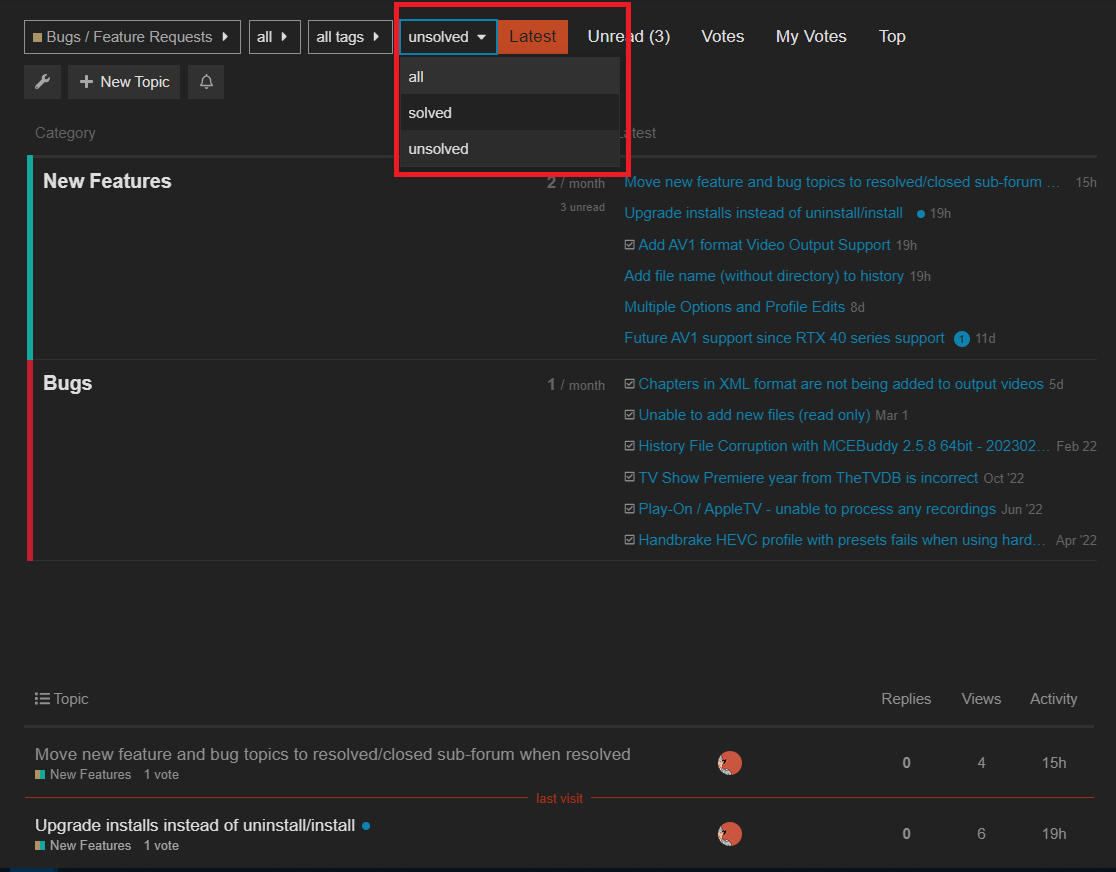Click the list icon beside the Topic column header
1116x872 pixels.
pyautogui.click(x=42, y=699)
